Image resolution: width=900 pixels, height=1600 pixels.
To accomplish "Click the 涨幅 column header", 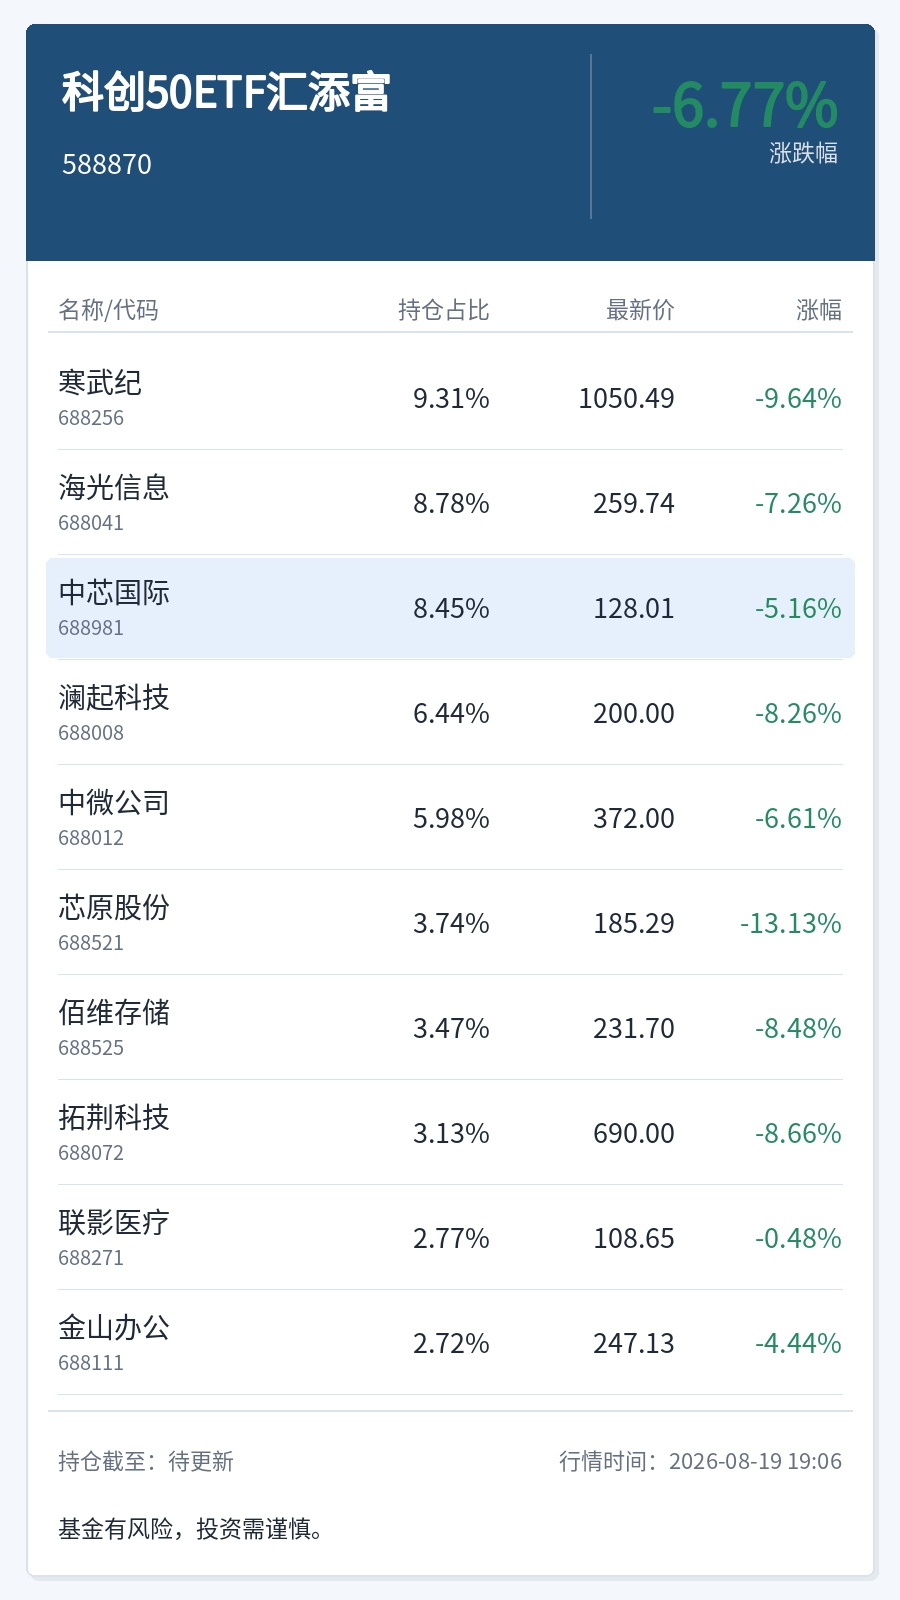I will pos(819,310).
